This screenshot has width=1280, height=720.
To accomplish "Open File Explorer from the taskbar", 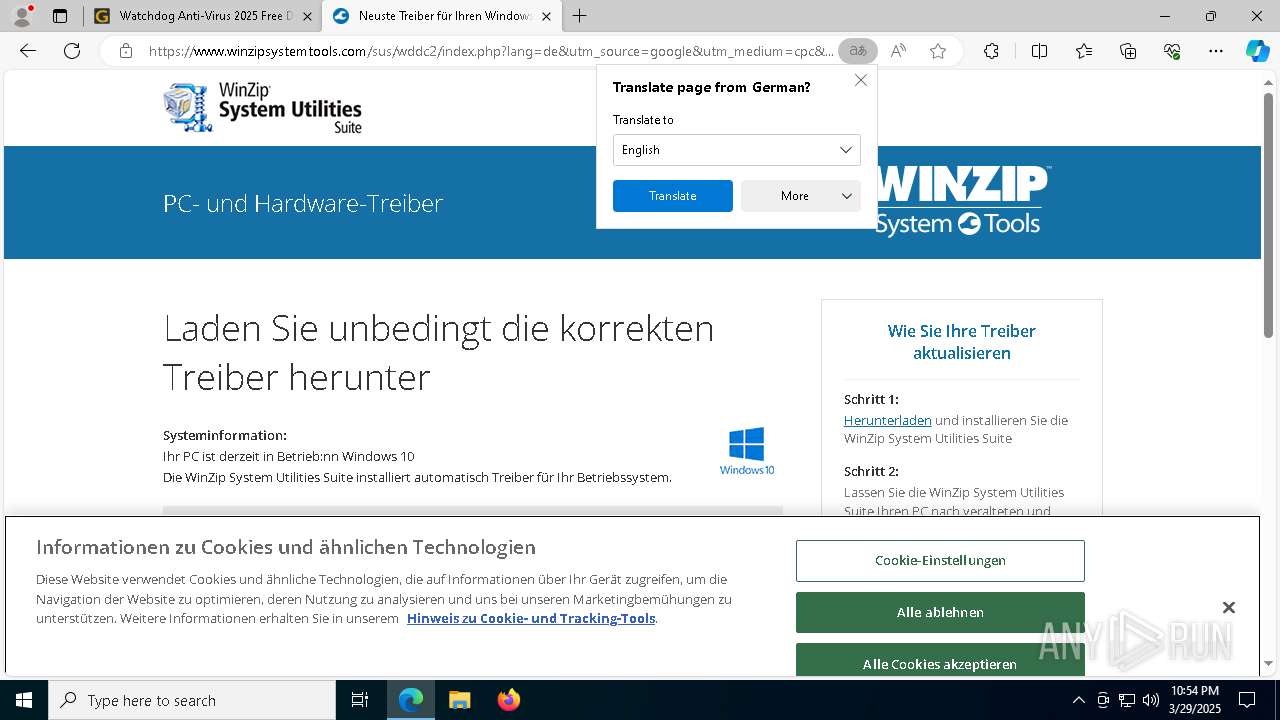I will coord(459,700).
